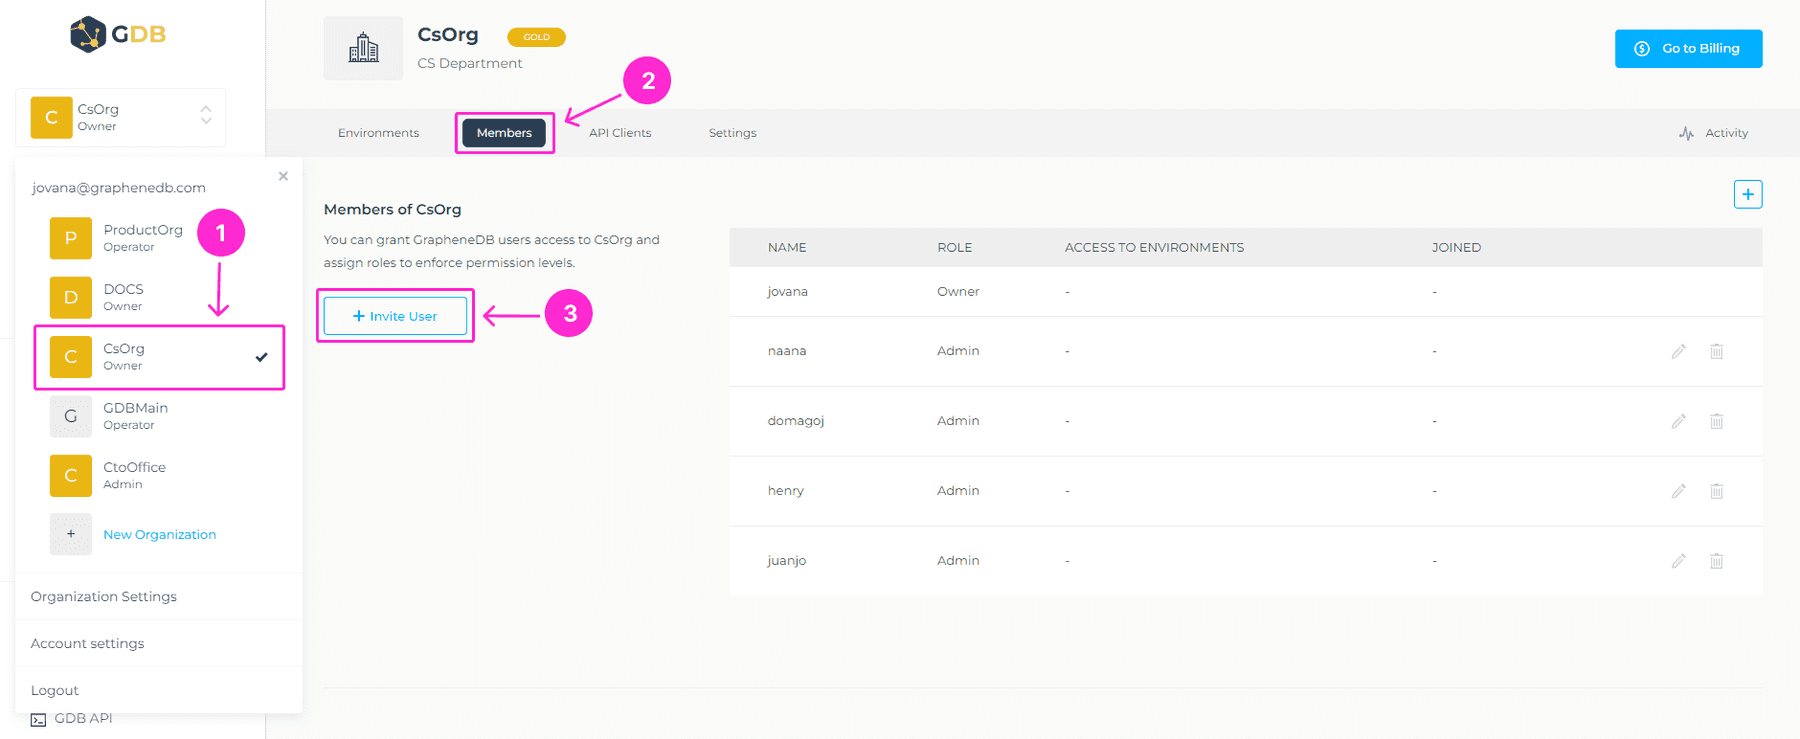
Task: Select the naana member name
Action: coord(787,351)
